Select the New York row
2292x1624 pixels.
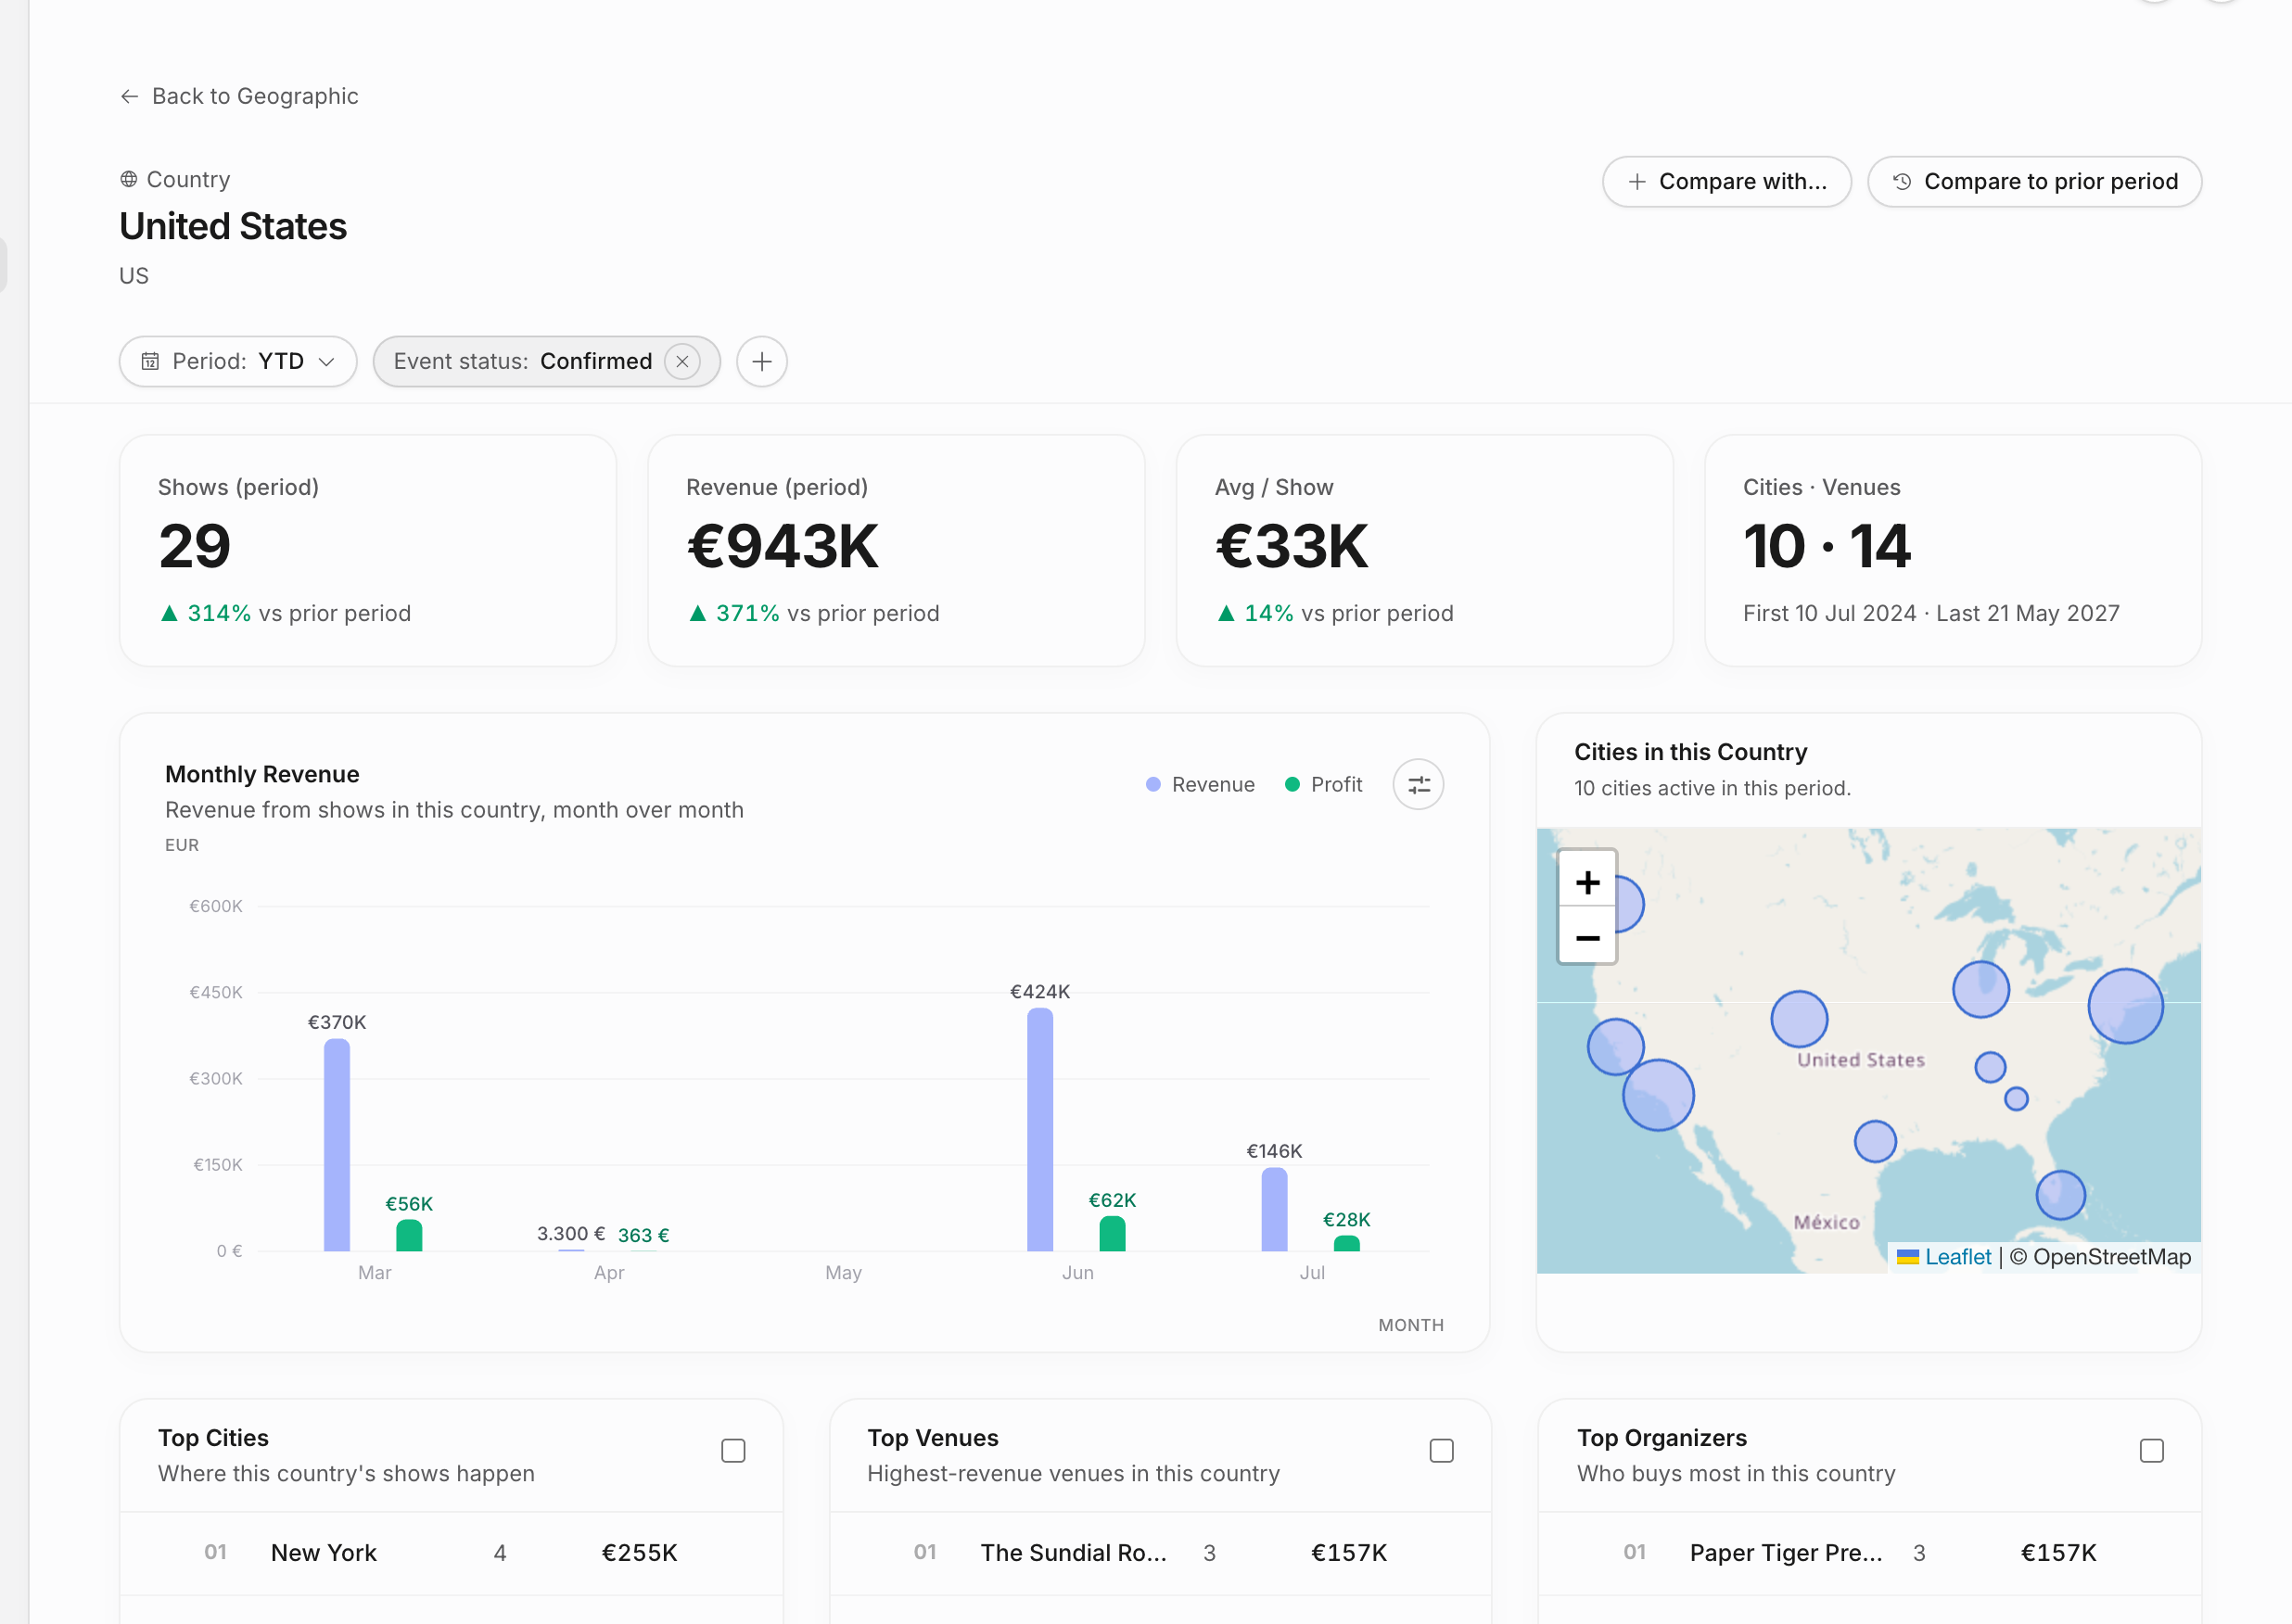pyautogui.click(x=451, y=1553)
